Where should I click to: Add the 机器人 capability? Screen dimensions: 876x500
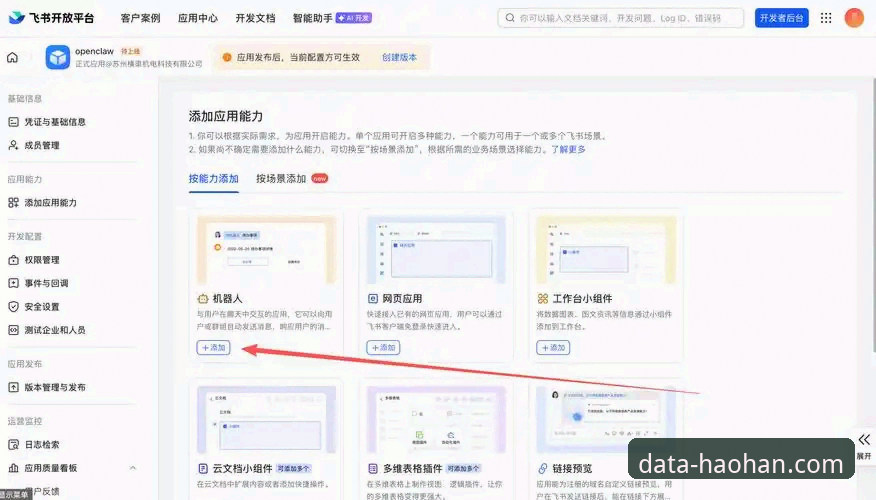pos(213,347)
